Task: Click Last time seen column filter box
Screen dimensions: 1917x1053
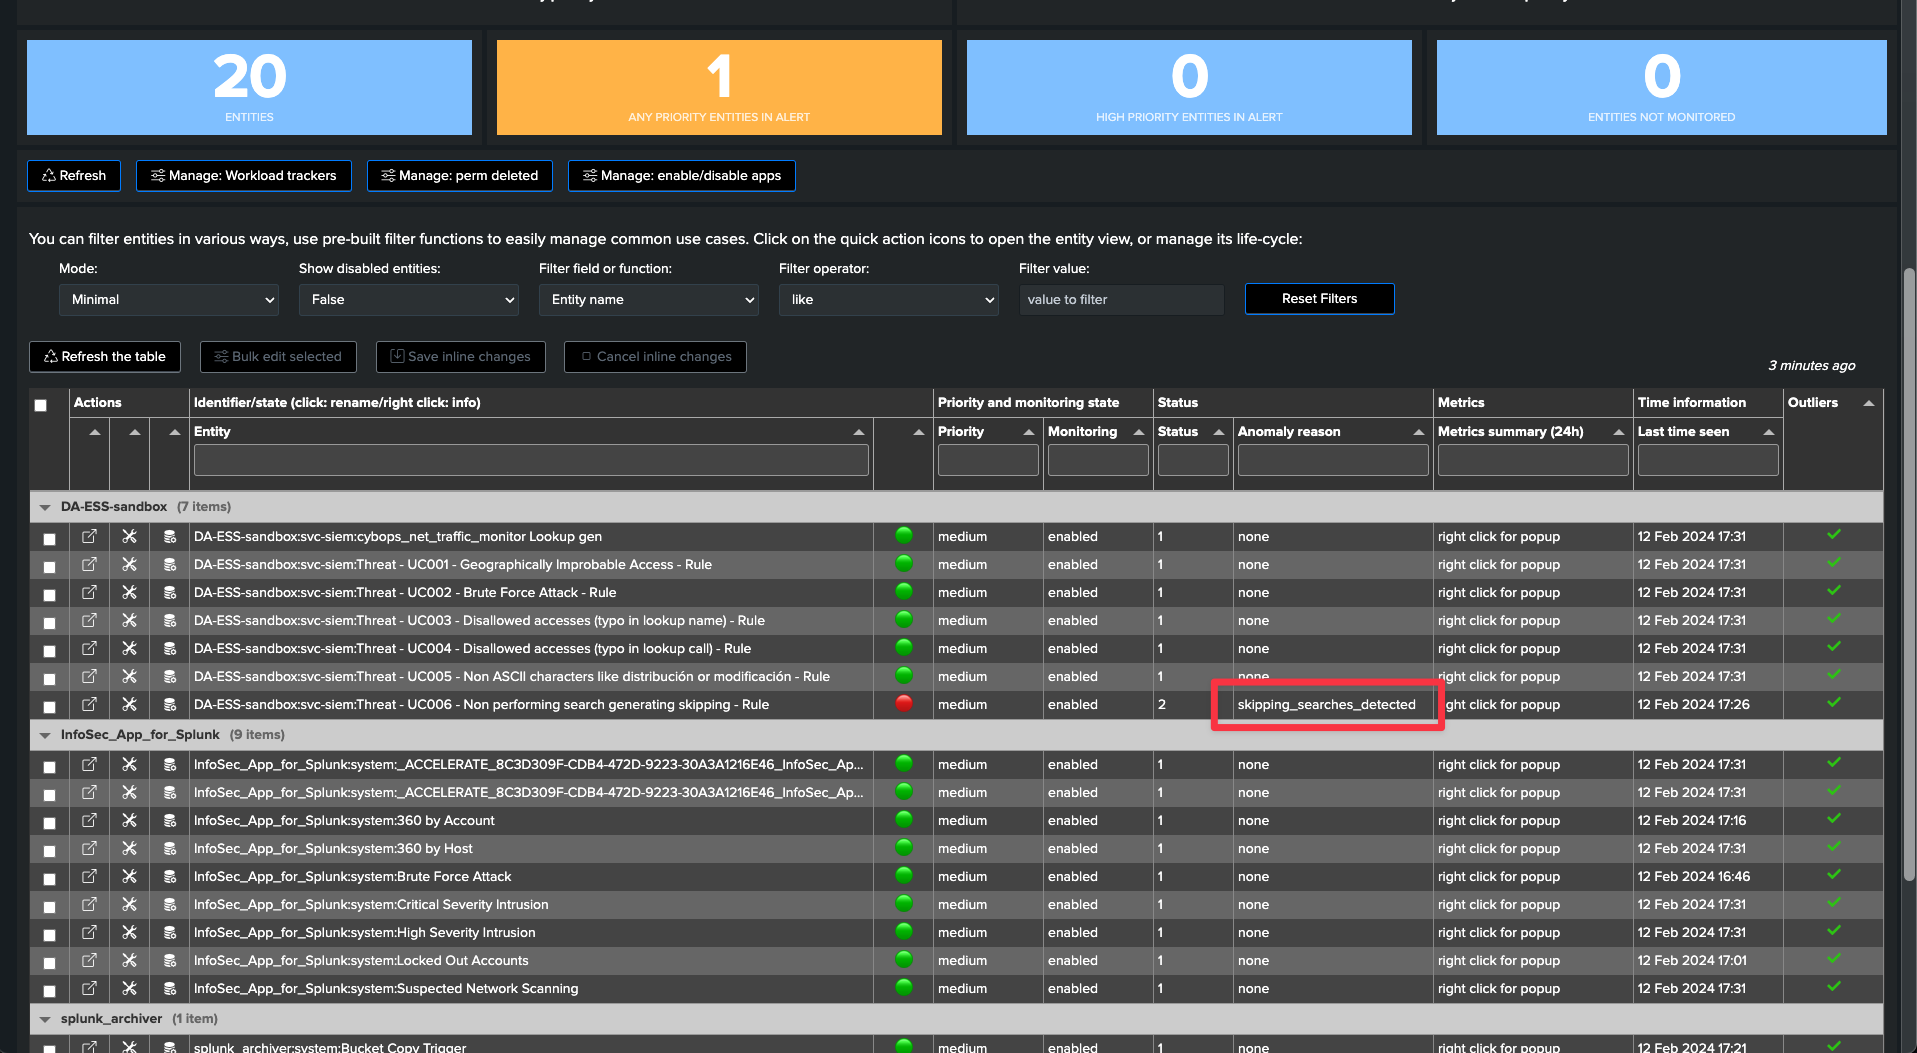Action: 1708,460
